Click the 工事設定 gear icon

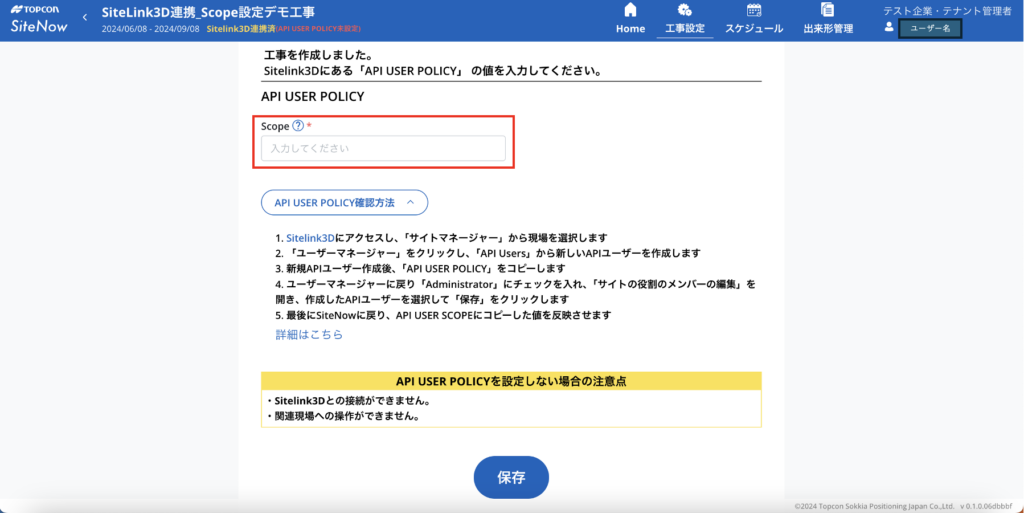[685, 10]
